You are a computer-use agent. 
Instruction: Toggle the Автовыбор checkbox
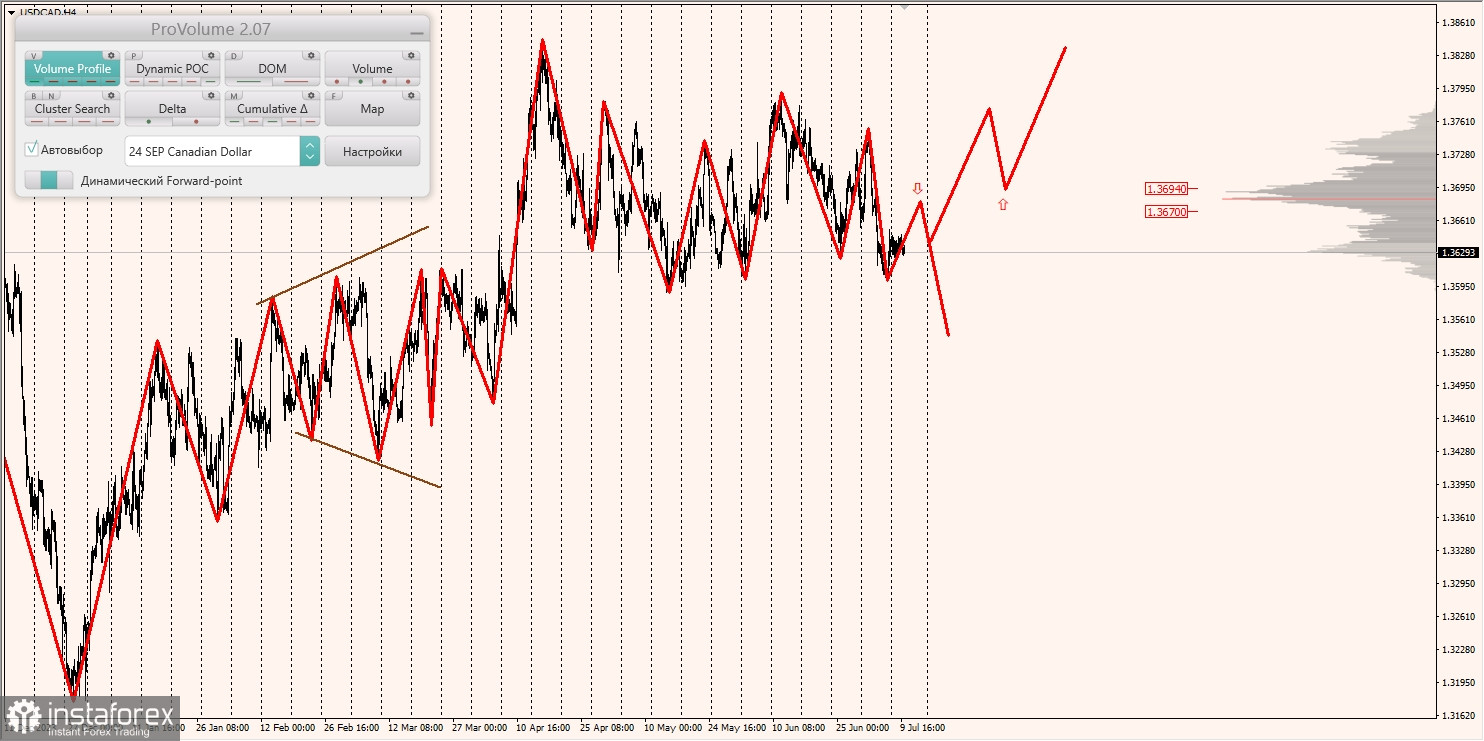click(31, 149)
